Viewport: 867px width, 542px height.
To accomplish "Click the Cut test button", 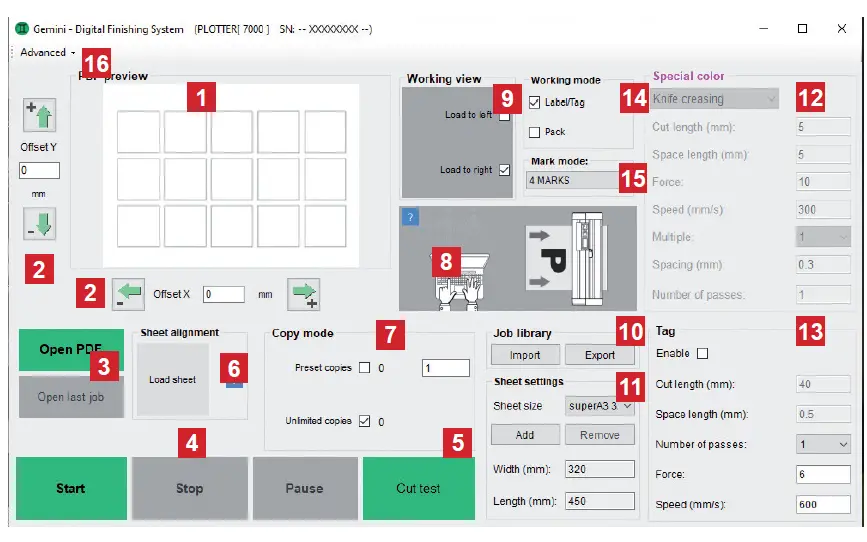I will click(419, 488).
